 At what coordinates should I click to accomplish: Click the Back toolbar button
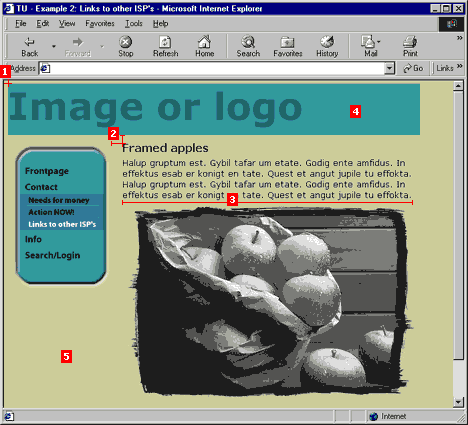(30, 47)
